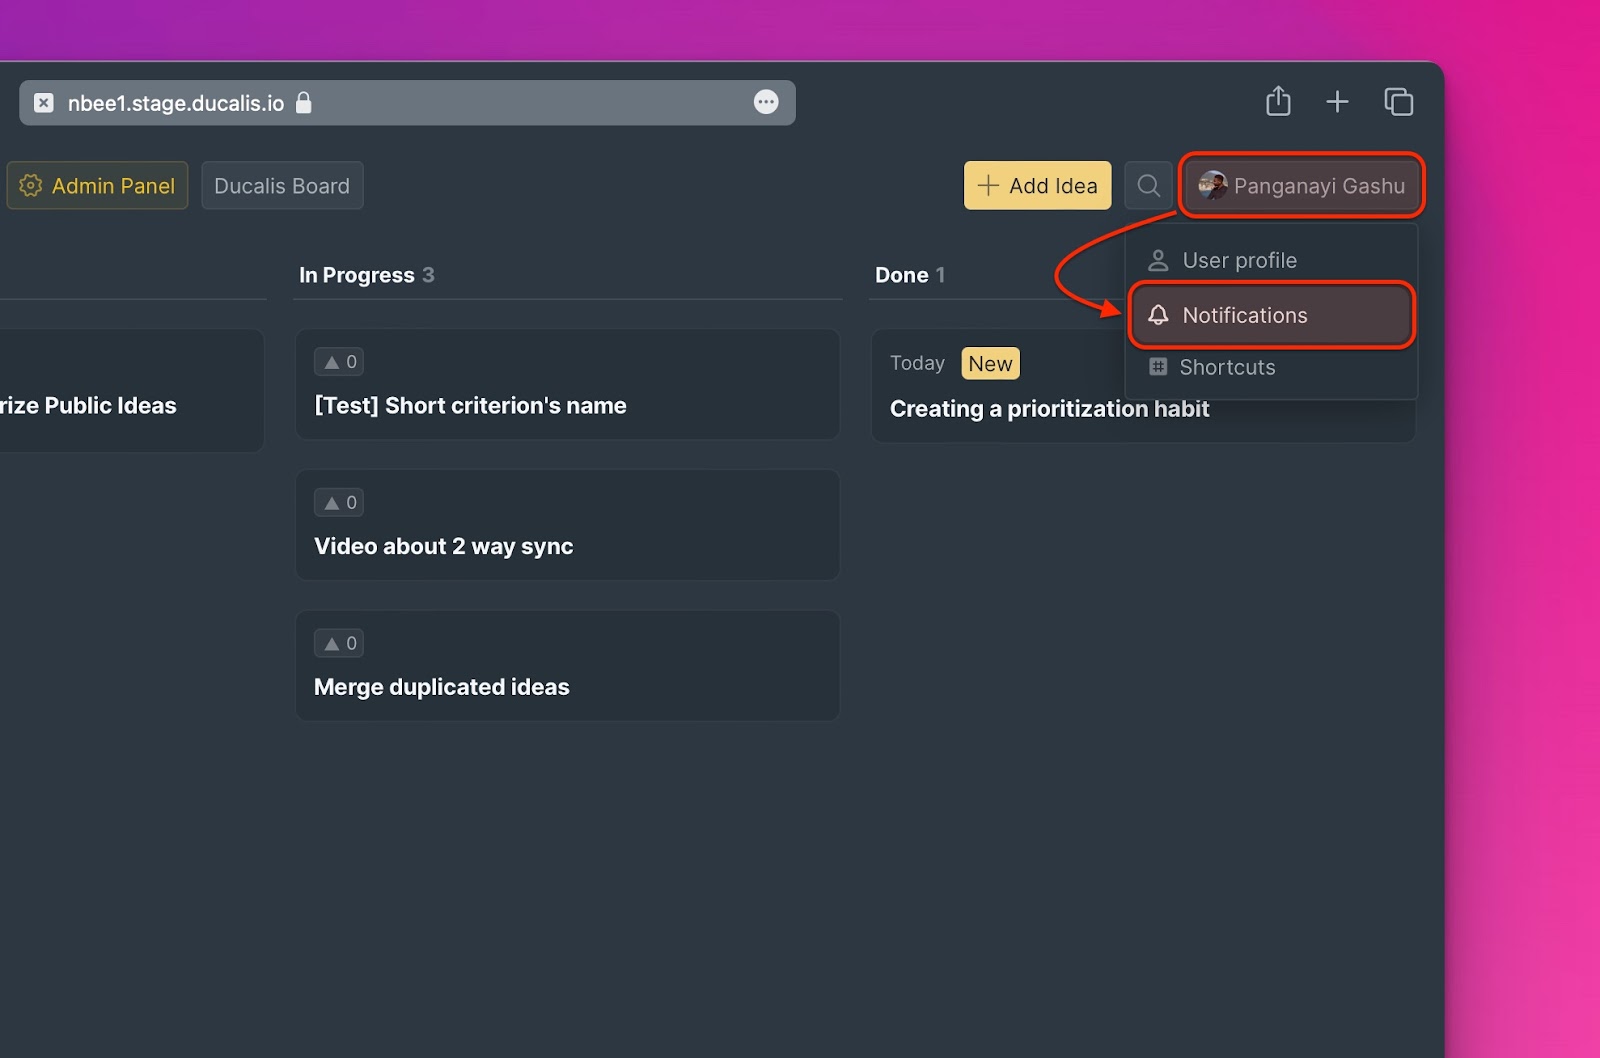1600x1058 pixels.
Task: Upvote the Merge duplicated ideas card
Action: (x=339, y=643)
